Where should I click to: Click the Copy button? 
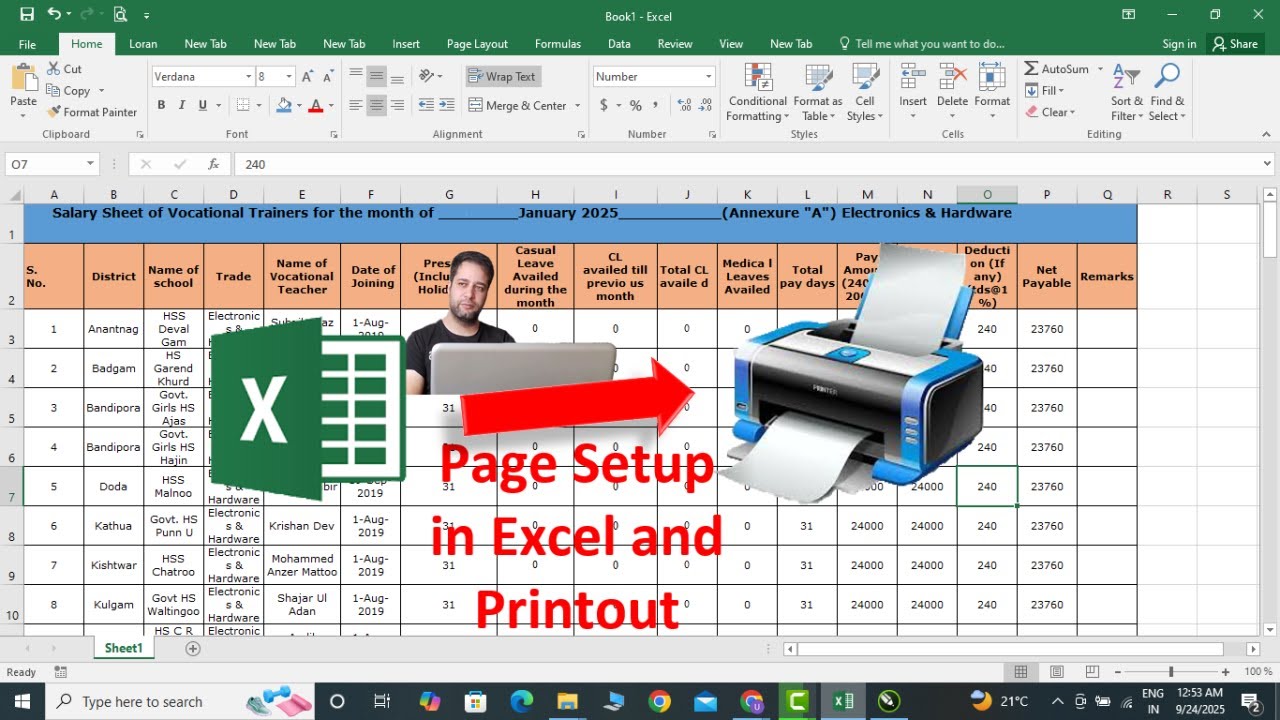(76, 91)
